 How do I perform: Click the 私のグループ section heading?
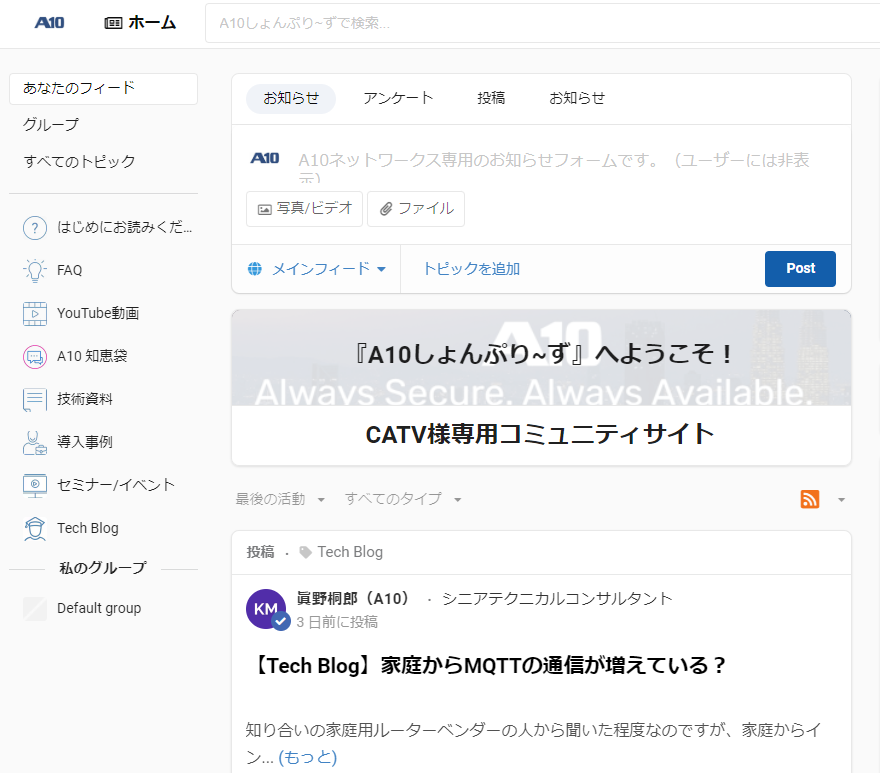[103, 568]
